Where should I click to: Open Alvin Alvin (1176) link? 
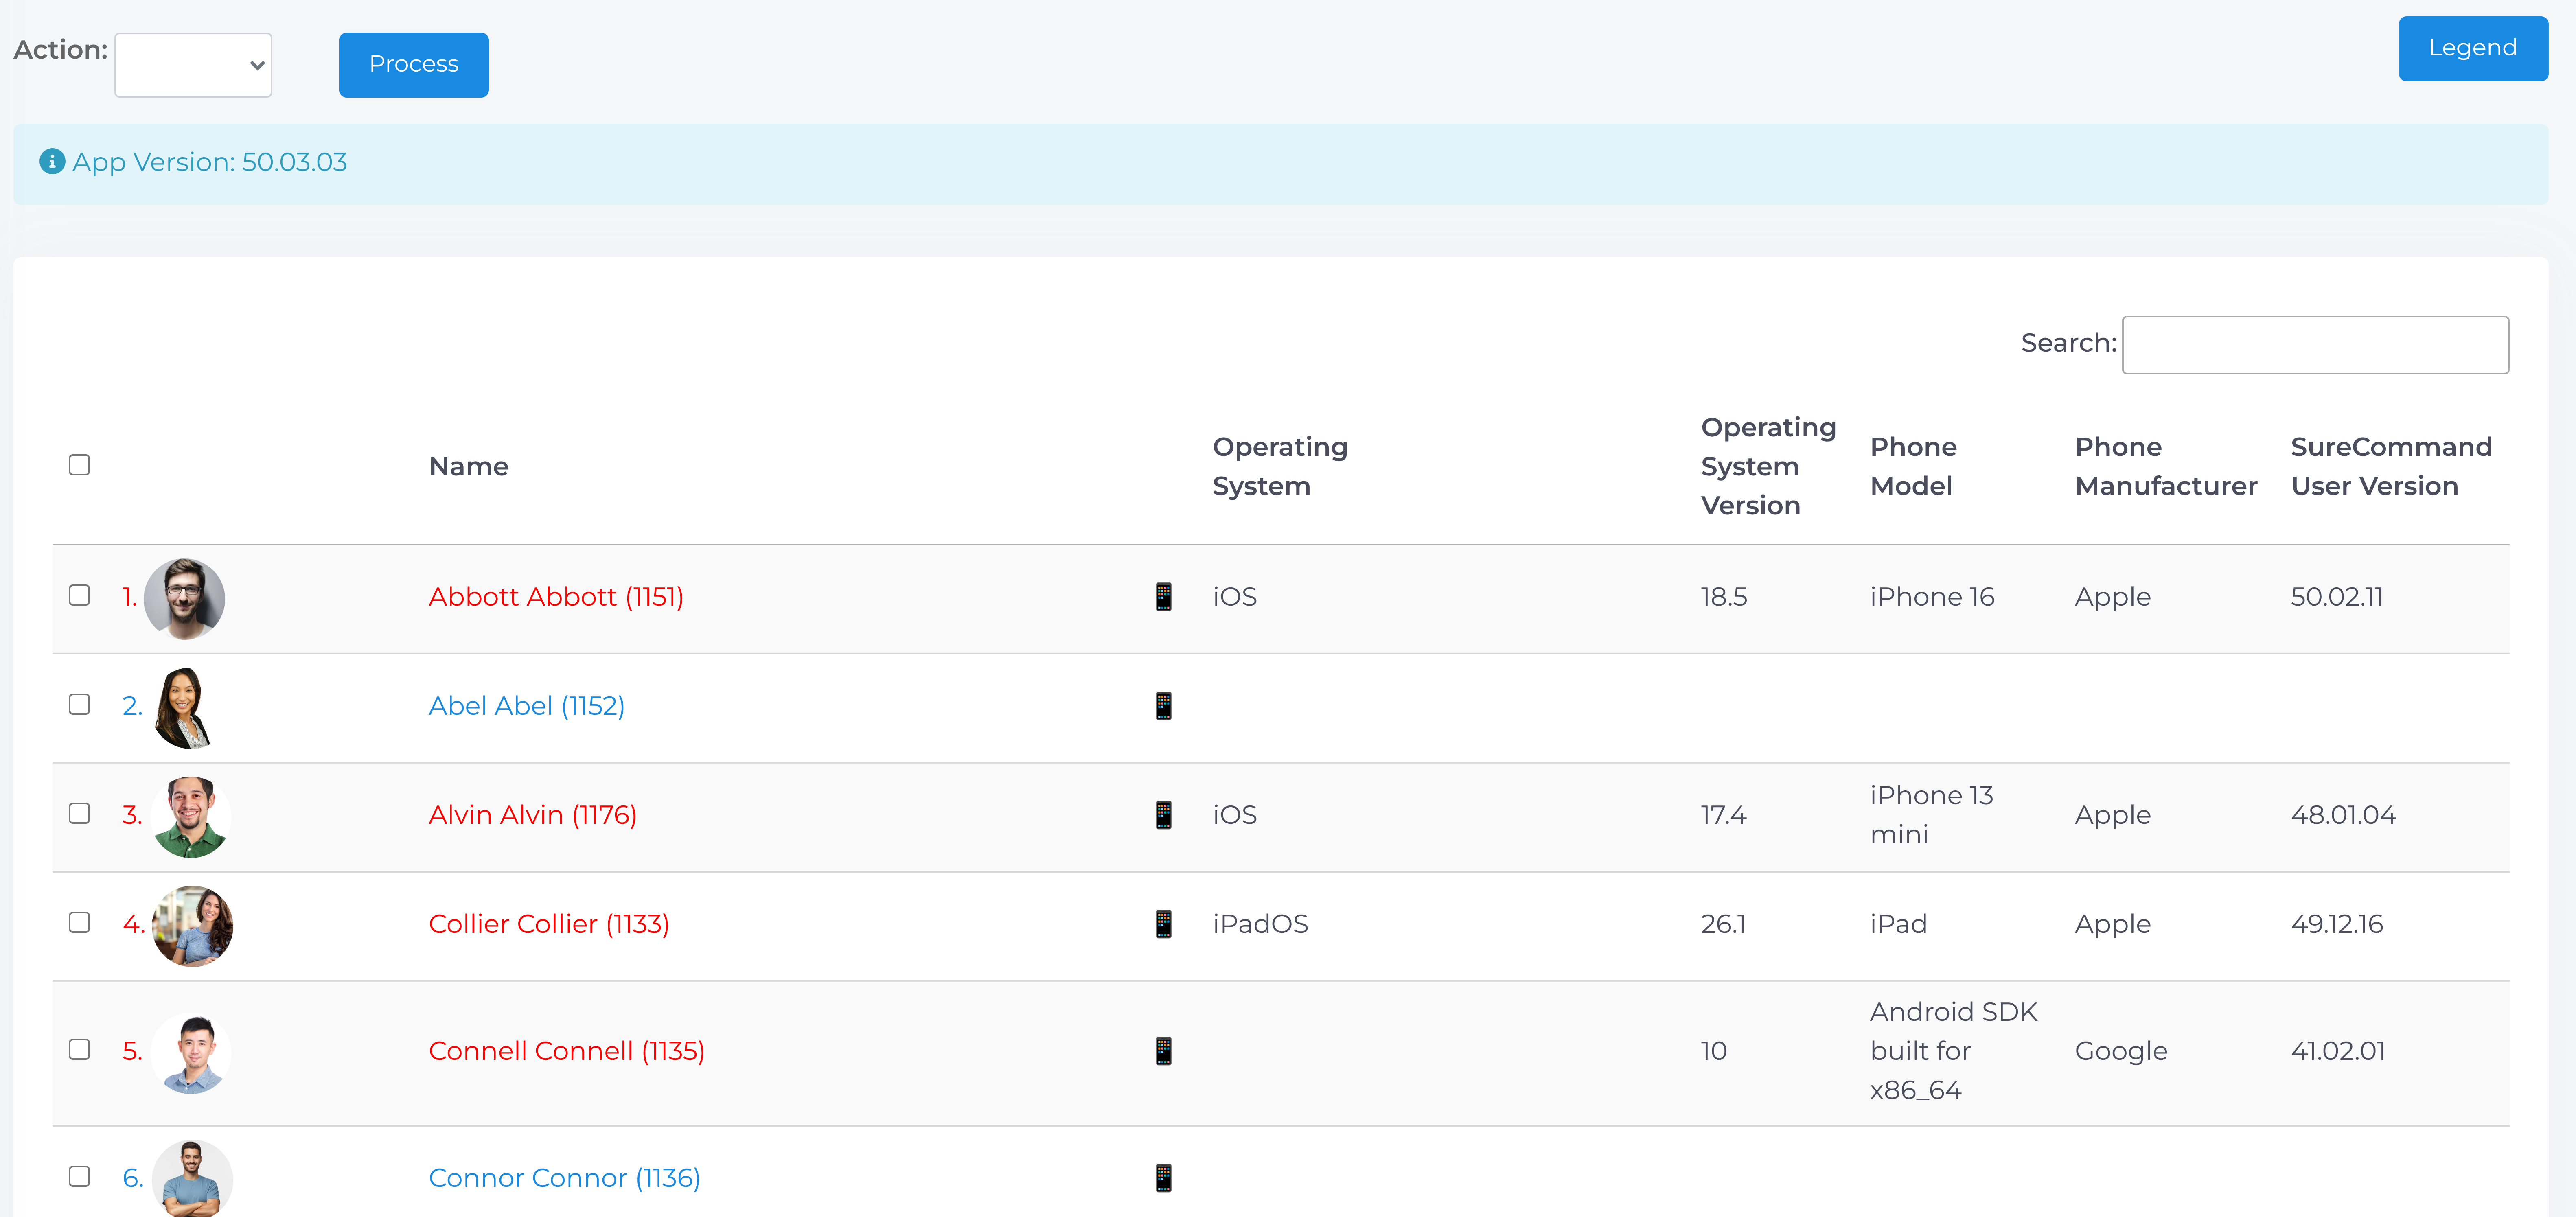pyautogui.click(x=532, y=815)
